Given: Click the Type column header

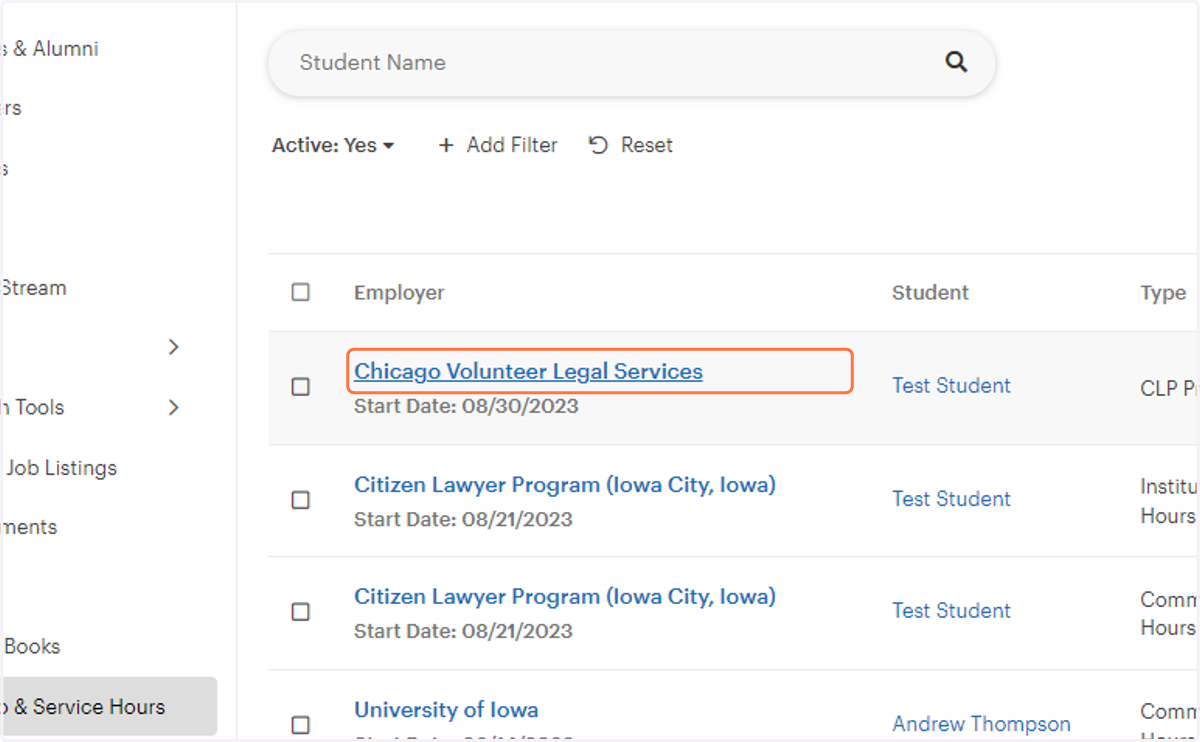Looking at the screenshot, I should click(x=1163, y=293).
